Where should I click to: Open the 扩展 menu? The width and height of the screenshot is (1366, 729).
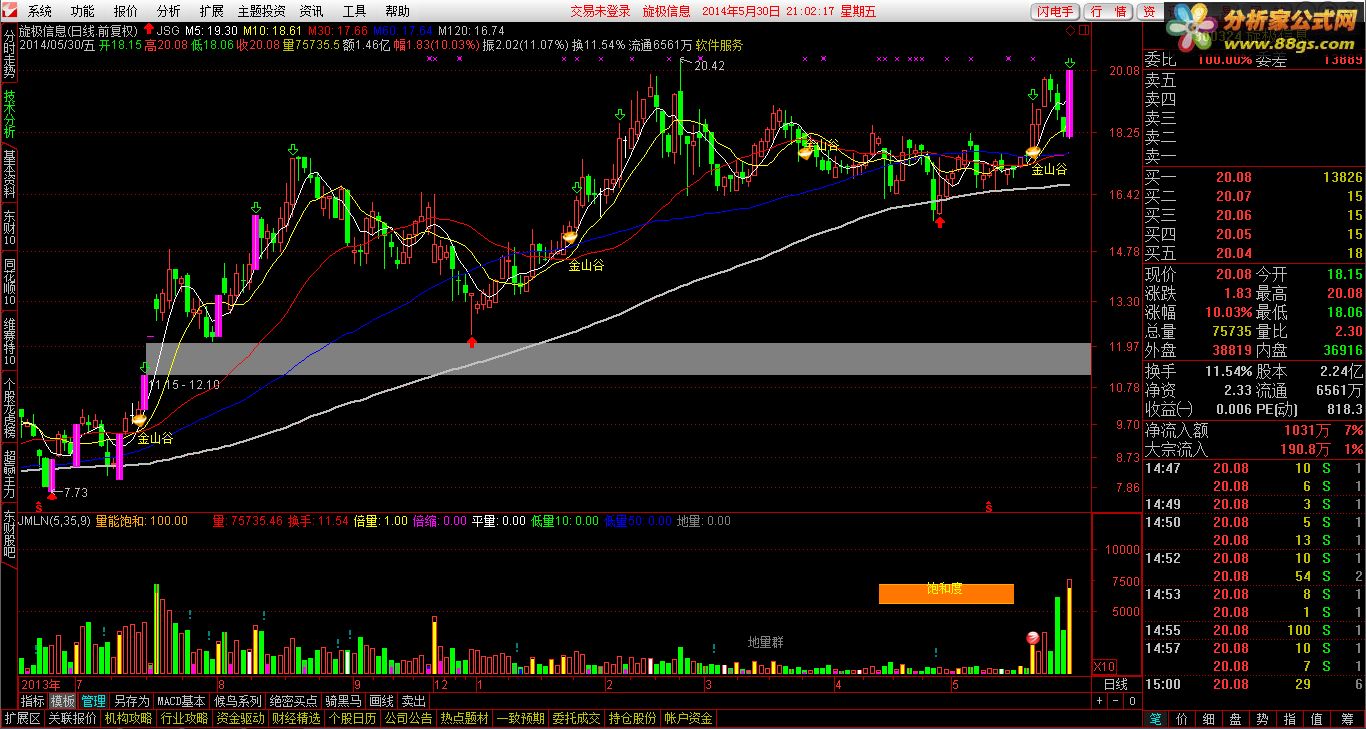click(212, 11)
